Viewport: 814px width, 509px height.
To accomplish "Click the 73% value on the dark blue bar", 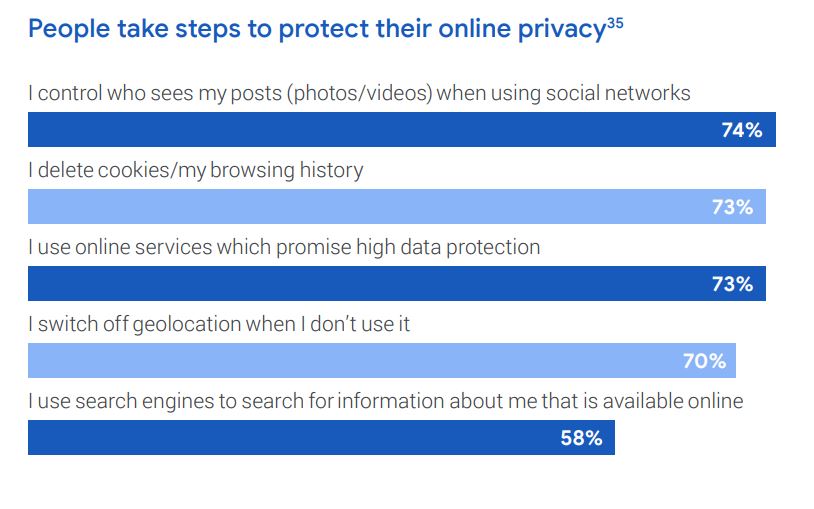I will pos(732,284).
